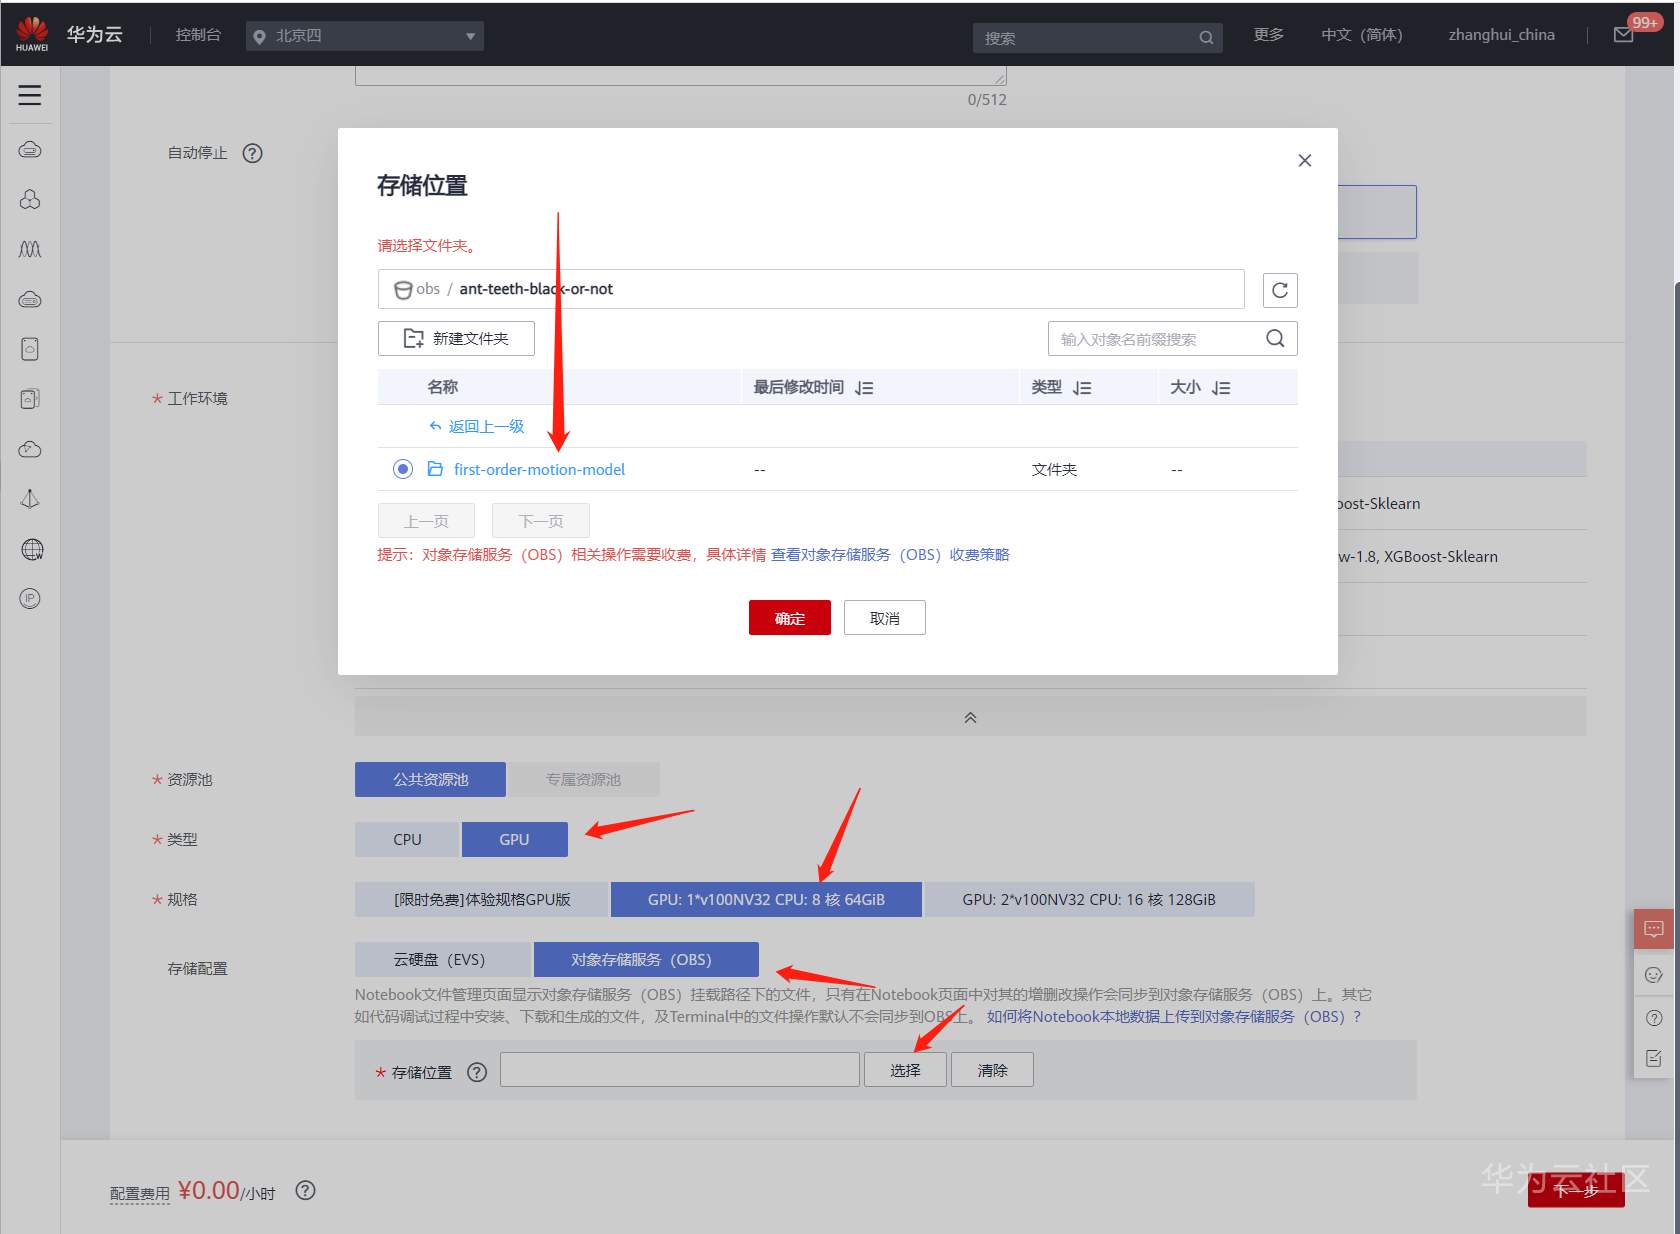This screenshot has width=1680, height=1234.
Task: Click the 清除 button for storage location
Action: 992,1070
